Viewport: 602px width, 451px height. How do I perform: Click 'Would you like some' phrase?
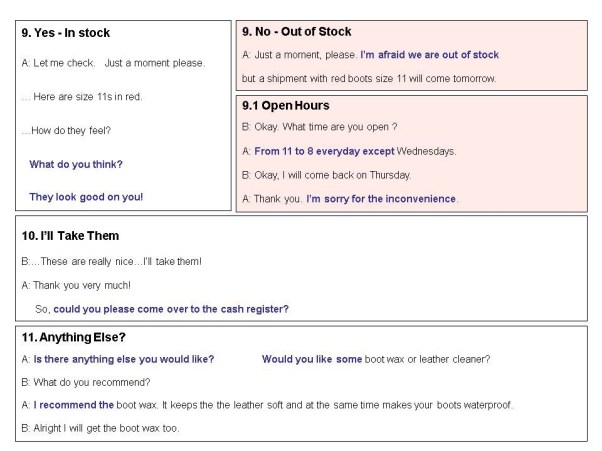[x=311, y=358]
